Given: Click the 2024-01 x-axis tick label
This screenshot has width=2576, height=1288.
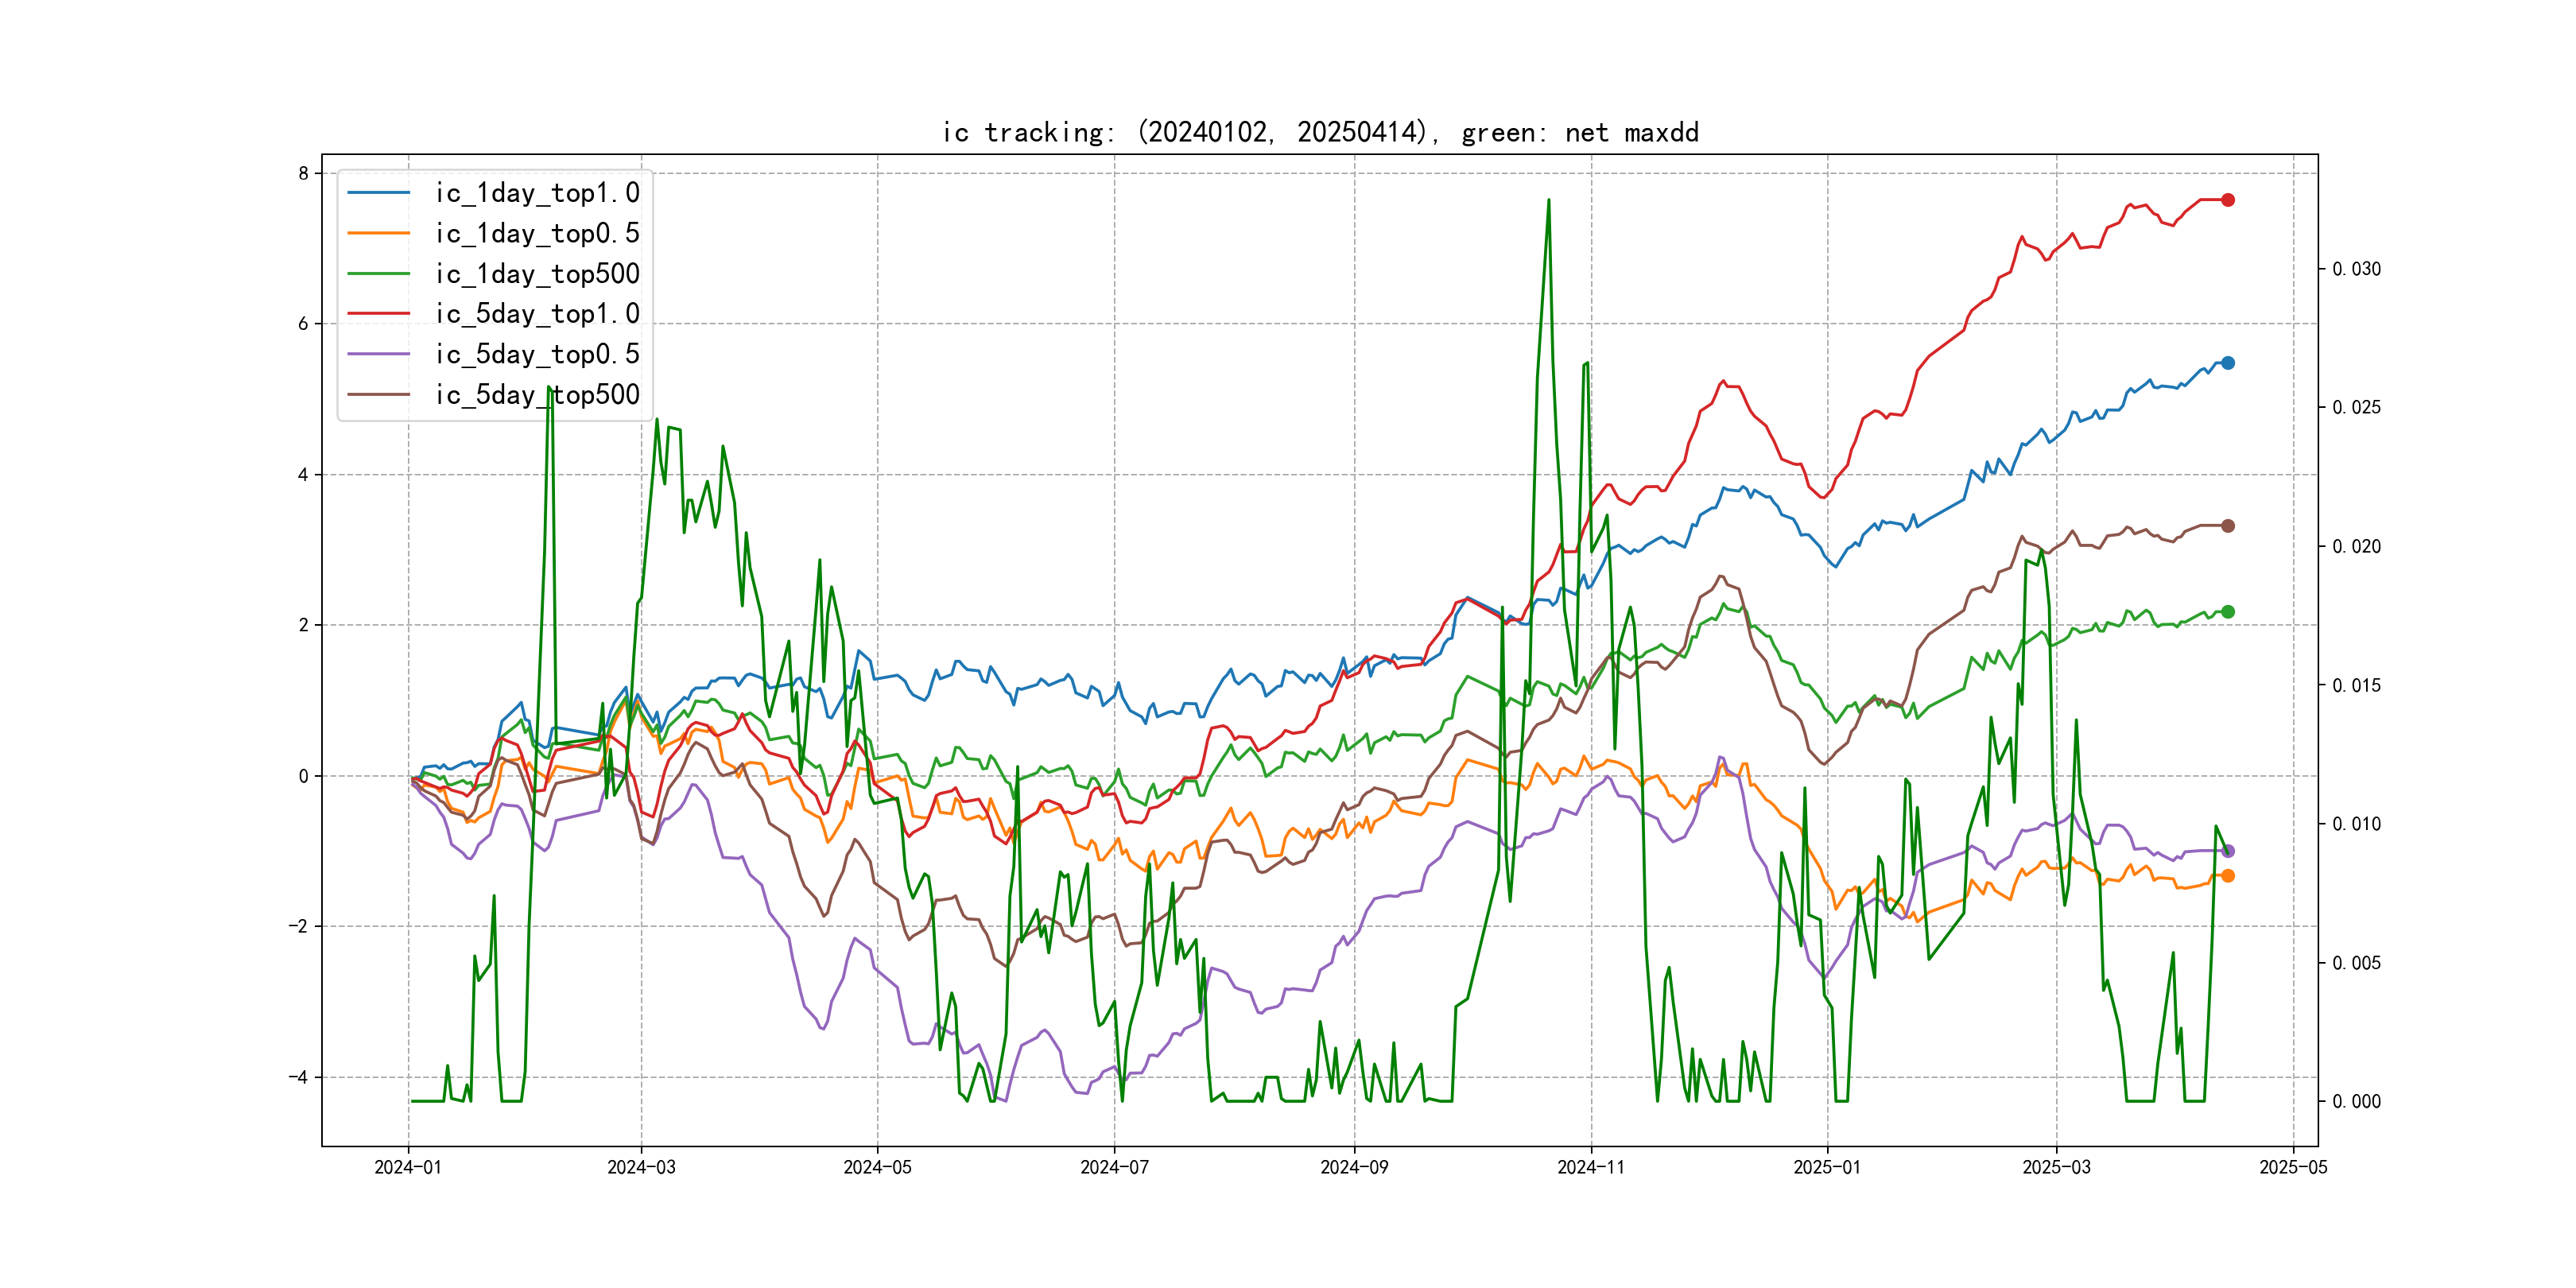Looking at the screenshot, I should 407,1167.
